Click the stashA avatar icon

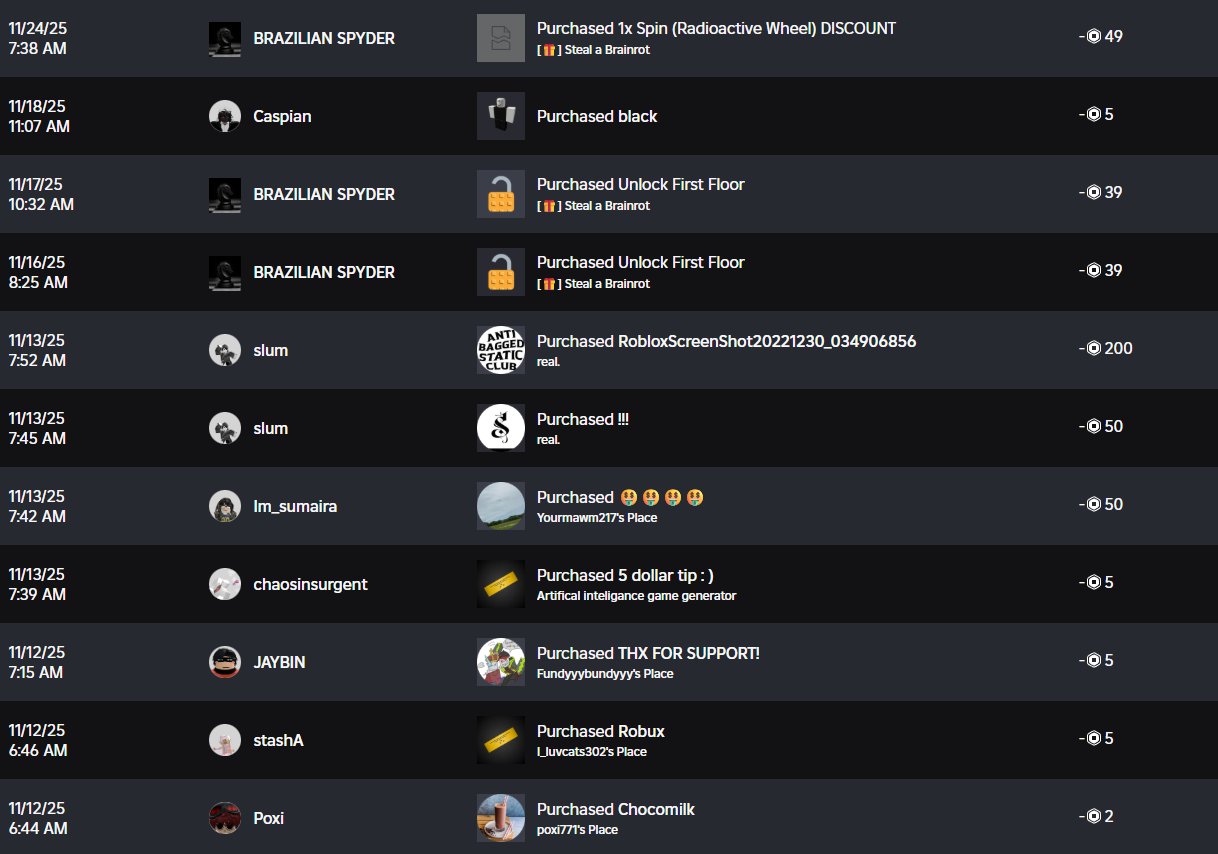tap(225, 740)
